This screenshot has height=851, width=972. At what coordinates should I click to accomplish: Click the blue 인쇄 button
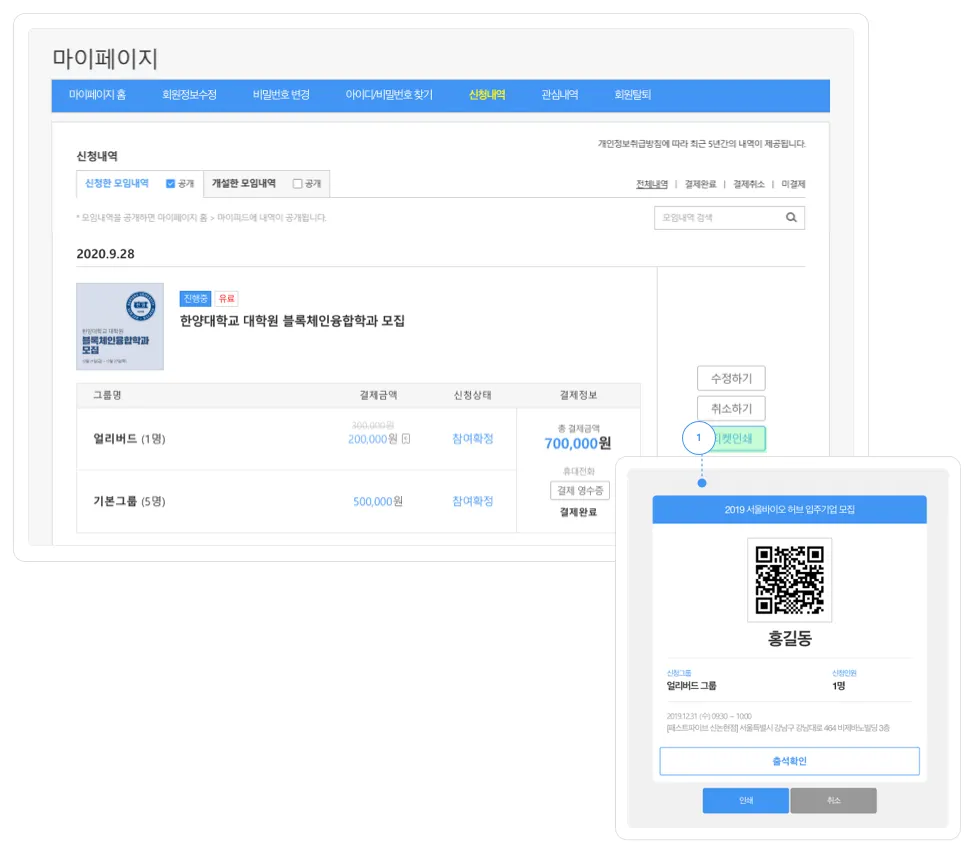(746, 801)
